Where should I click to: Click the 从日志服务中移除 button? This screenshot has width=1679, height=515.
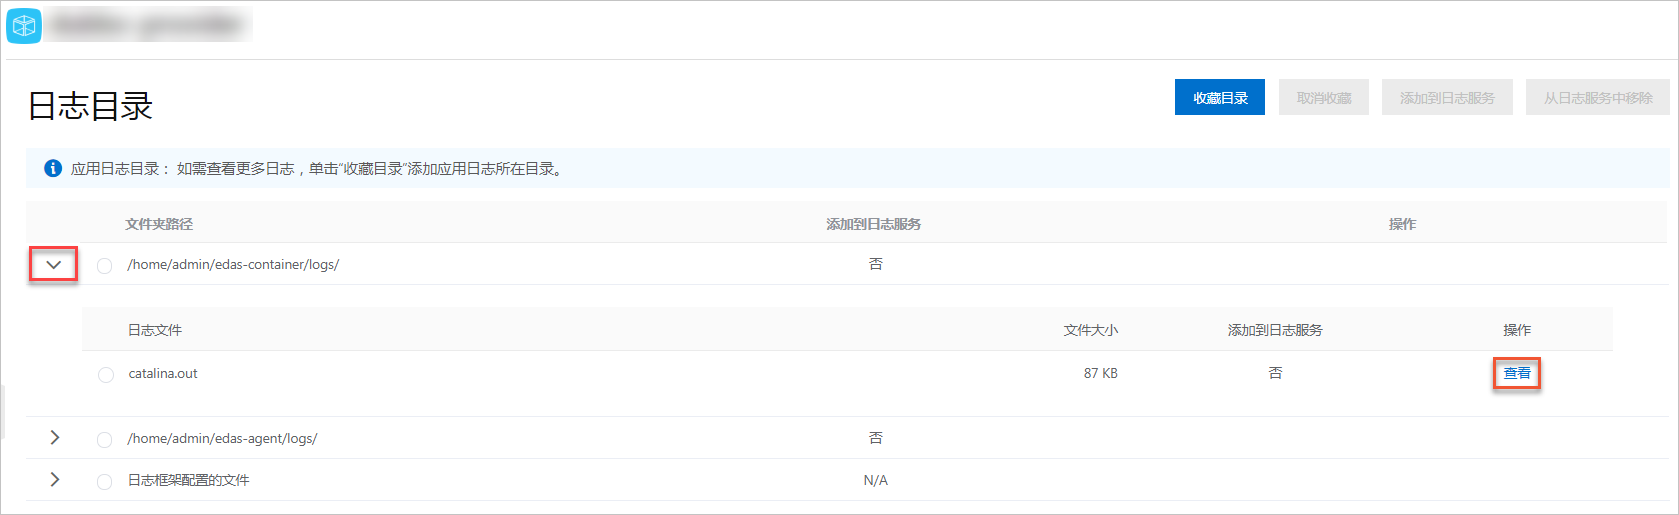(x=1598, y=97)
